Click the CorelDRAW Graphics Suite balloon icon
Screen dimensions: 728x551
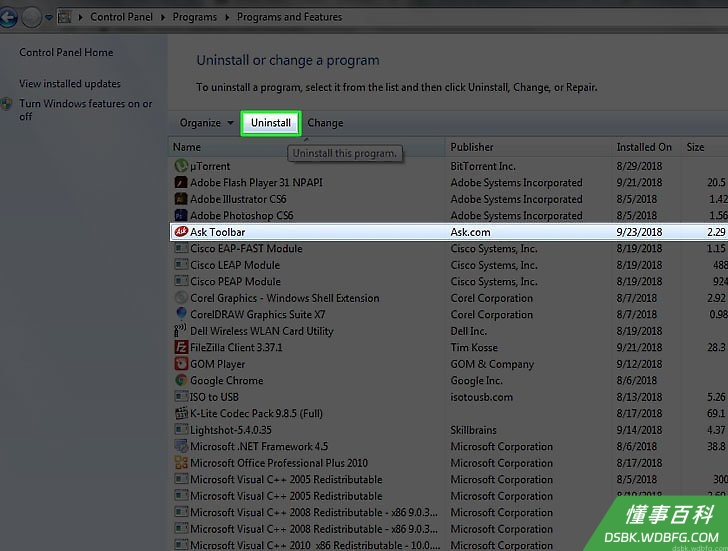coord(181,314)
